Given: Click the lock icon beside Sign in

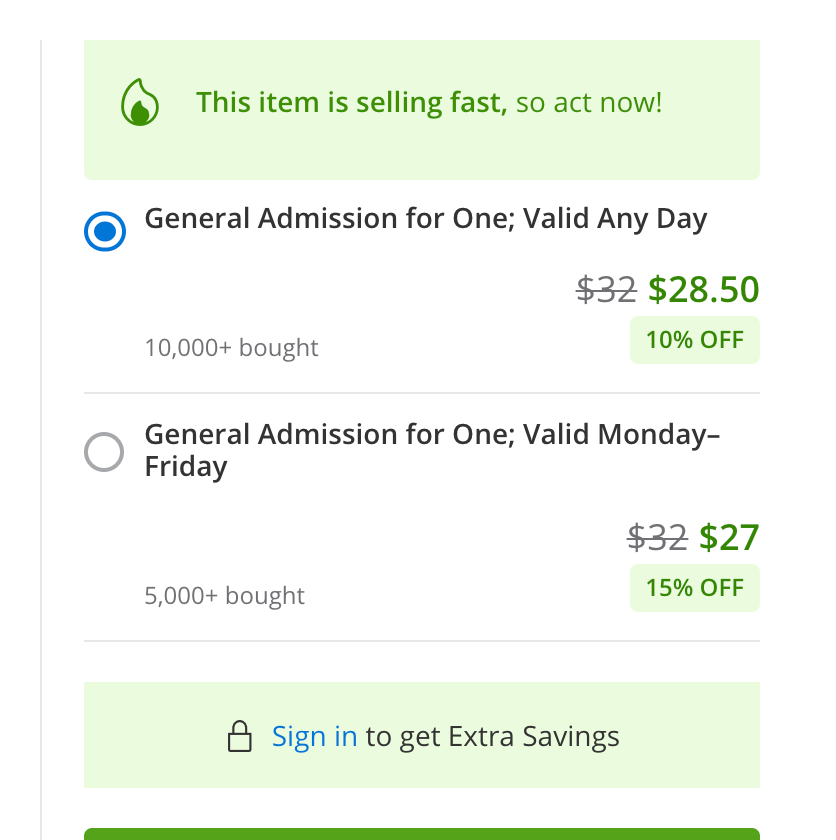Looking at the screenshot, I should [240, 738].
